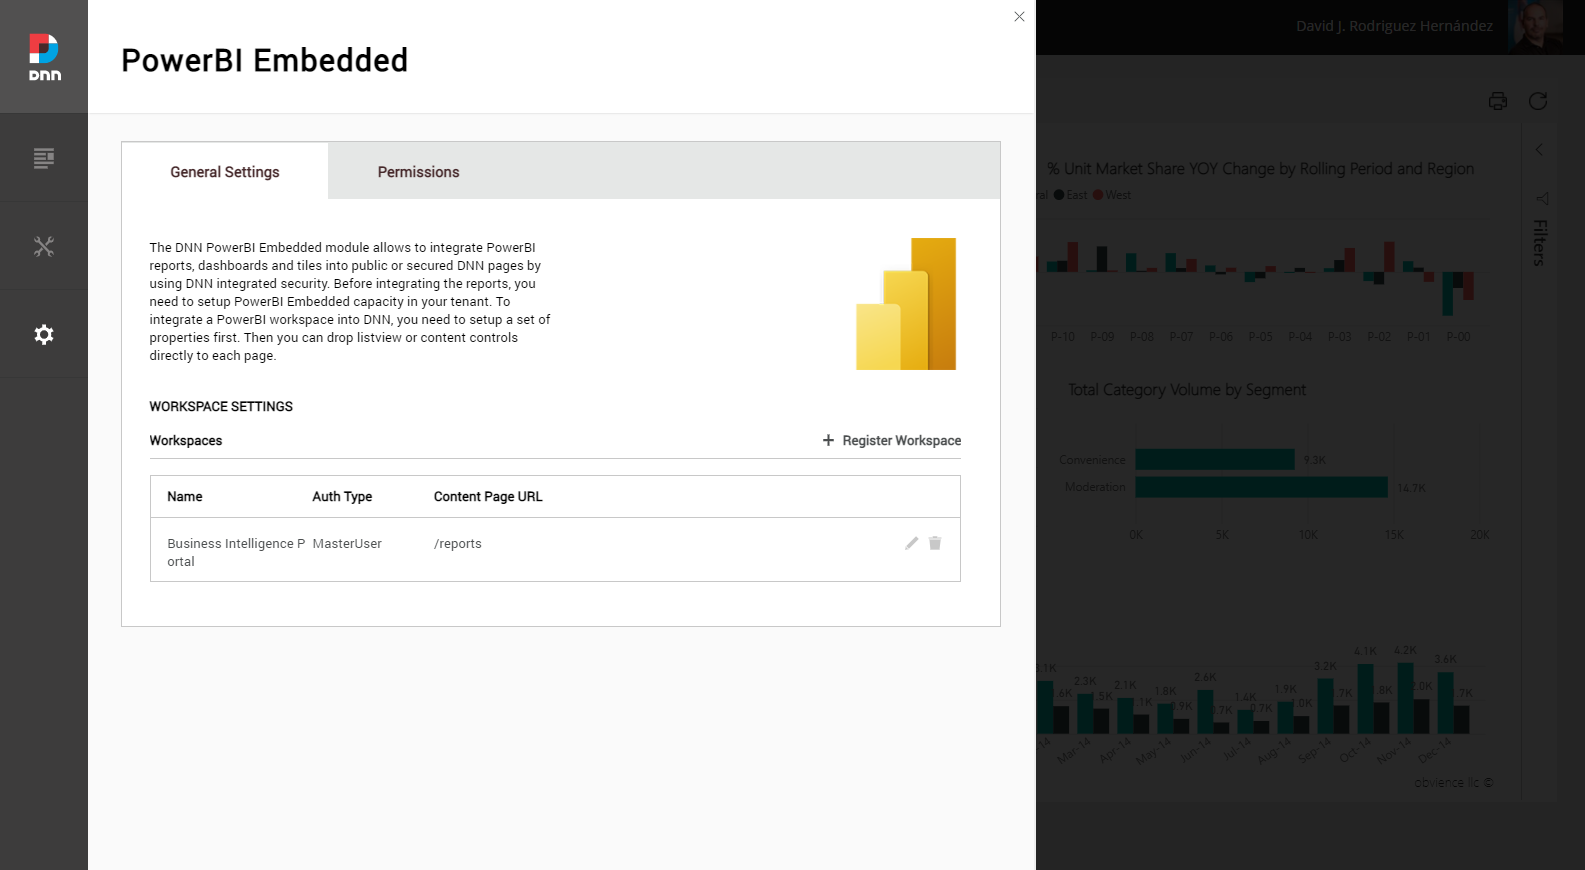Viewport: 1585px width, 870px height.
Task: Click the West legend entry in chart
Action: point(1112,195)
